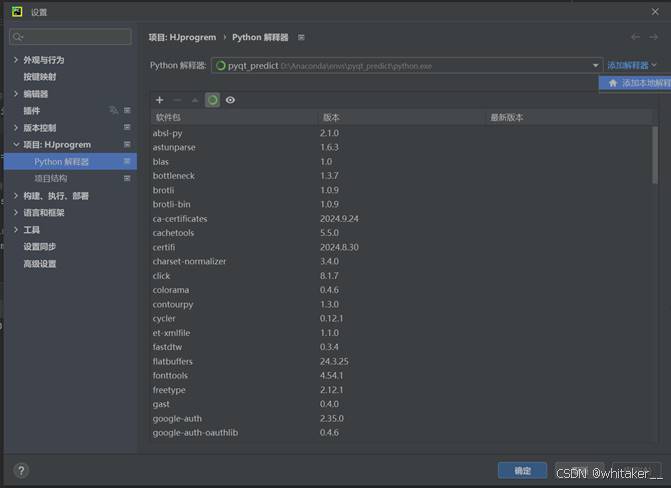
Task: Select the blas package row
Action: [401, 161]
